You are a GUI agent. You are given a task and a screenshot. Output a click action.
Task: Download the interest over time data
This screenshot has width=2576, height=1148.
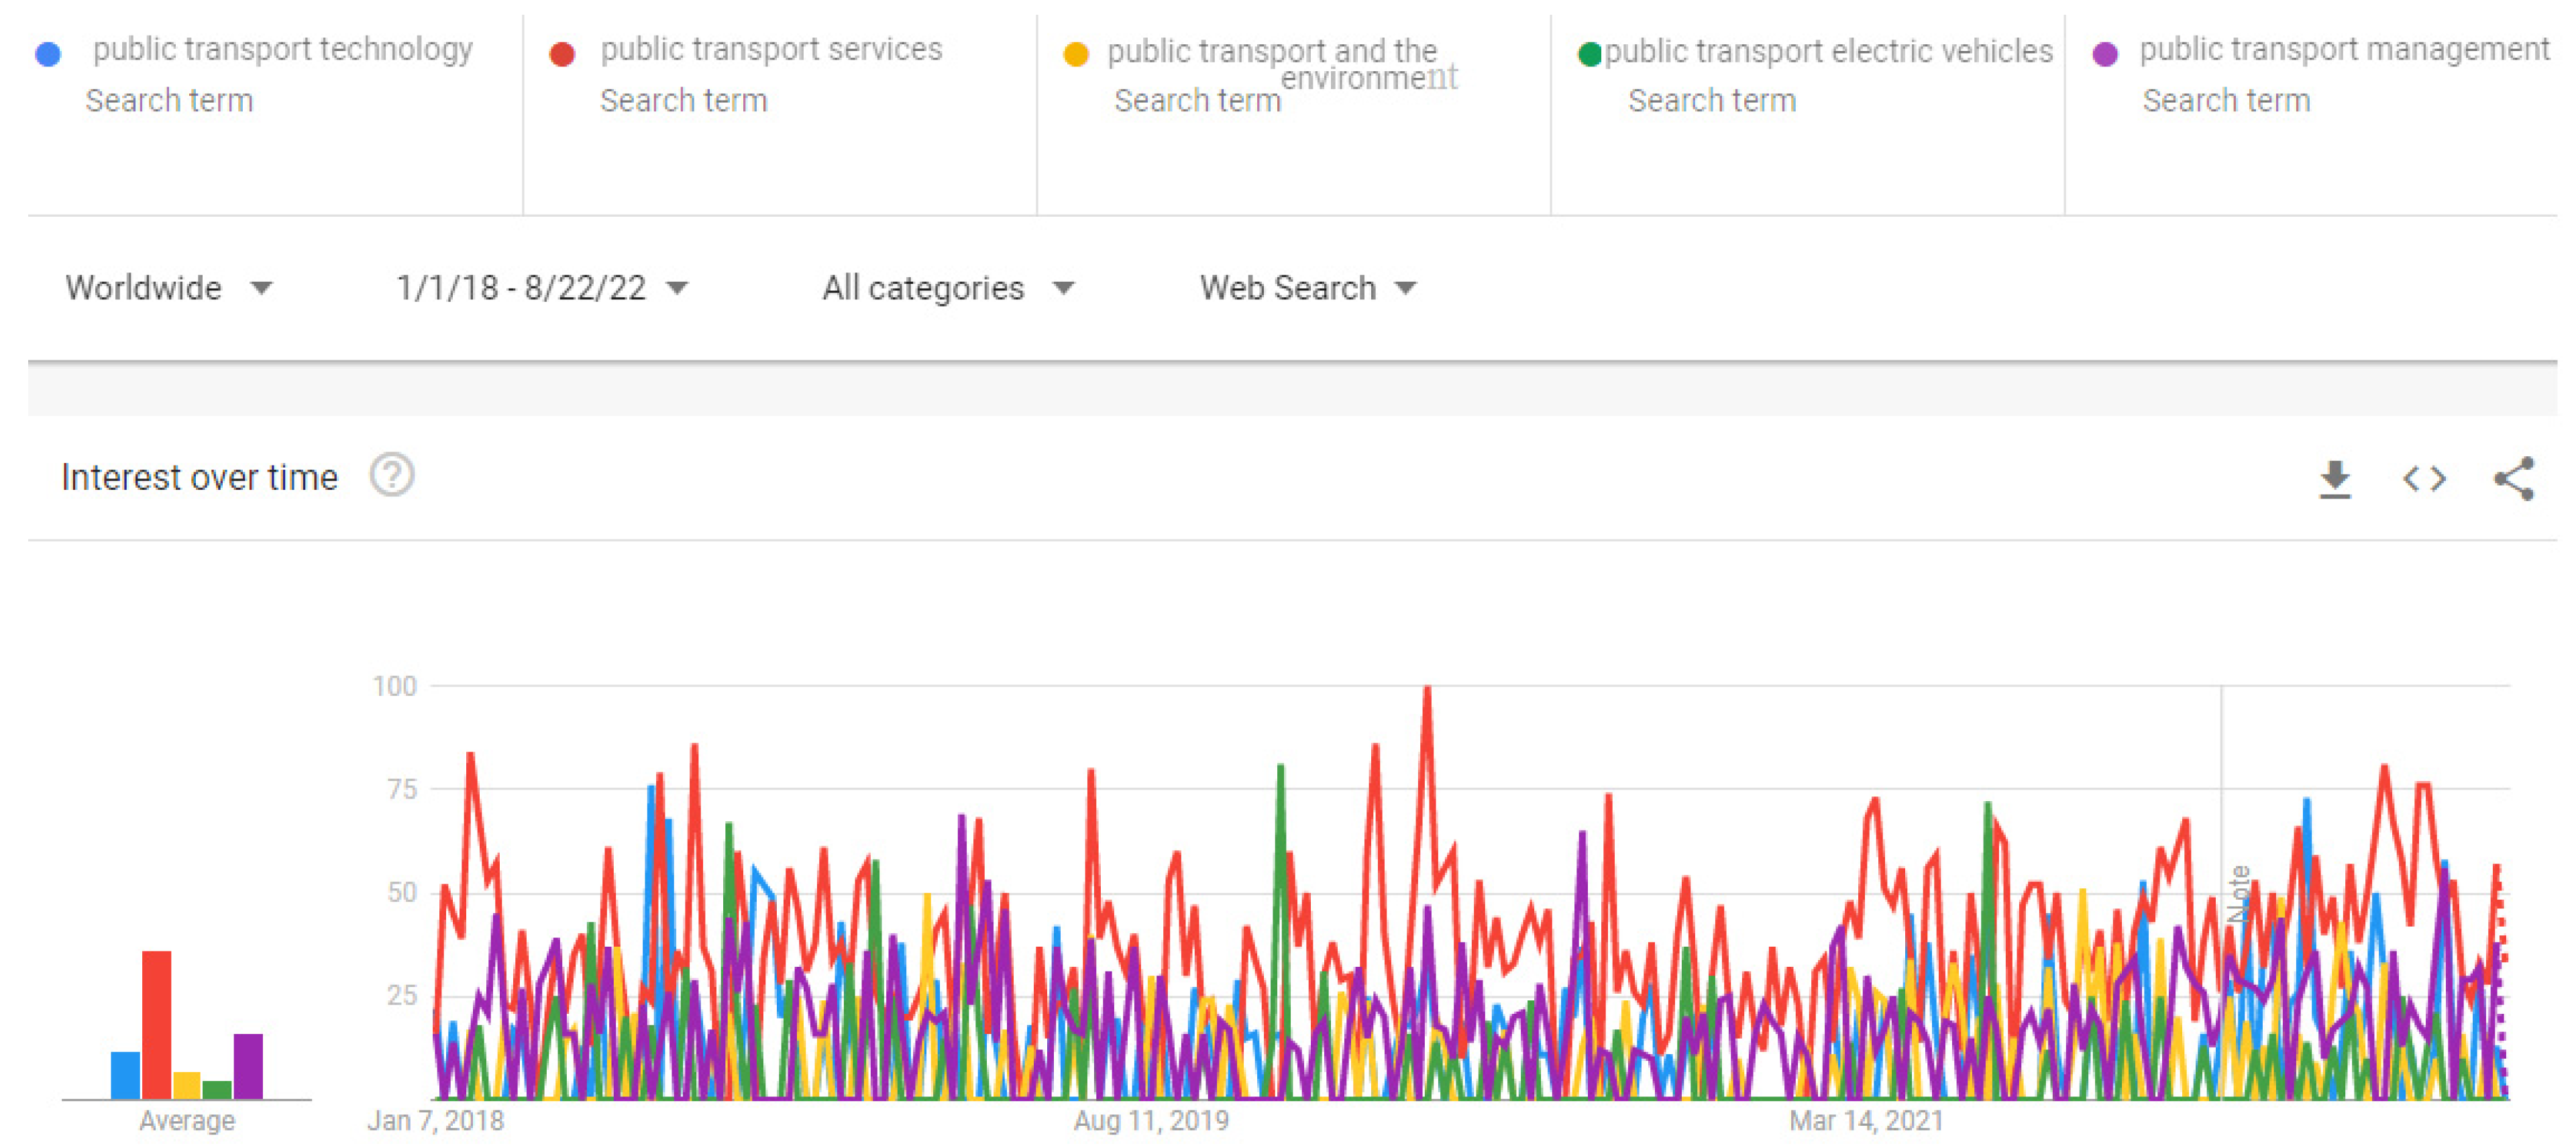(2334, 479)
